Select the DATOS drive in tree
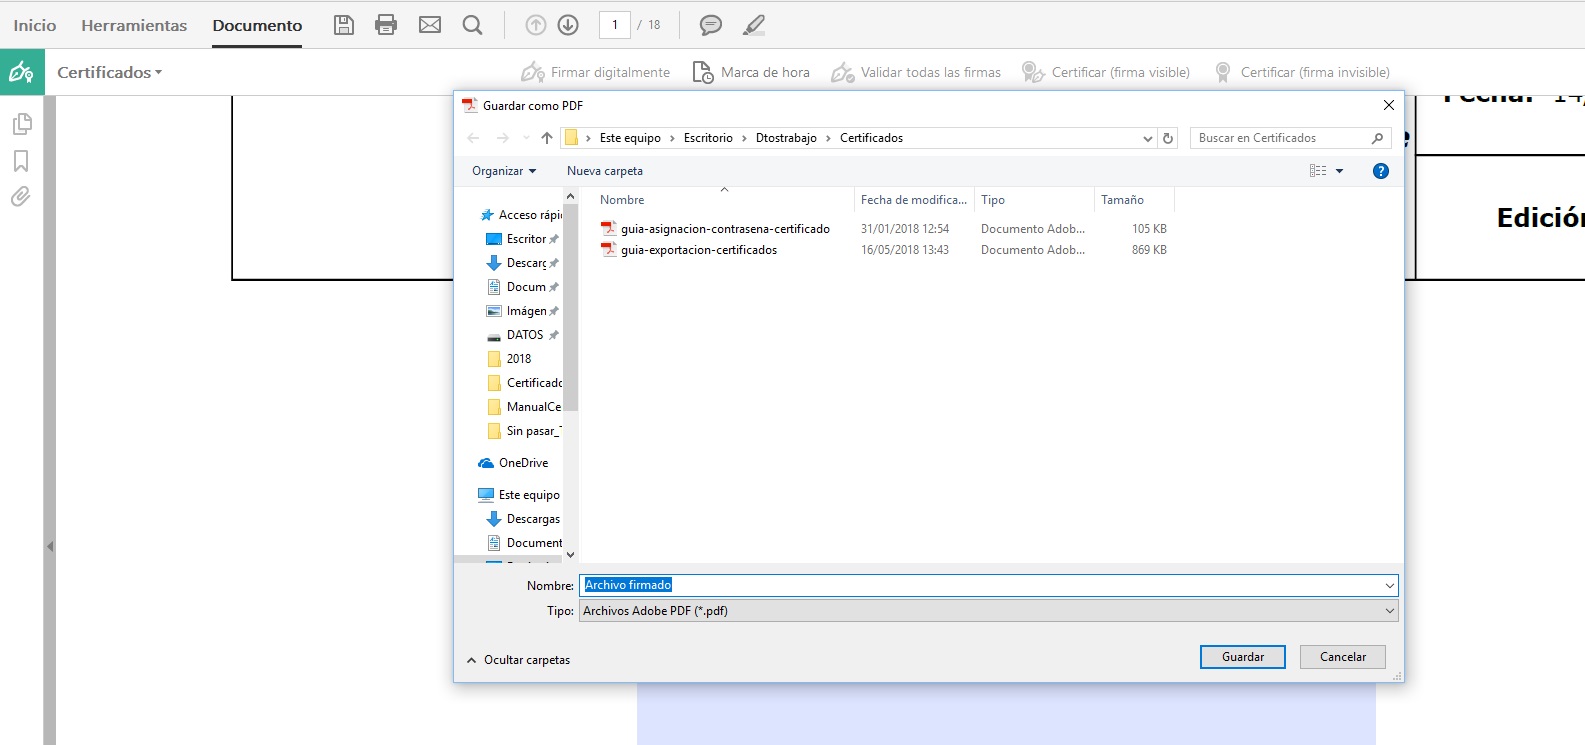The width and height of the screenshot is (1585, 745). click(x=521, y=335)
